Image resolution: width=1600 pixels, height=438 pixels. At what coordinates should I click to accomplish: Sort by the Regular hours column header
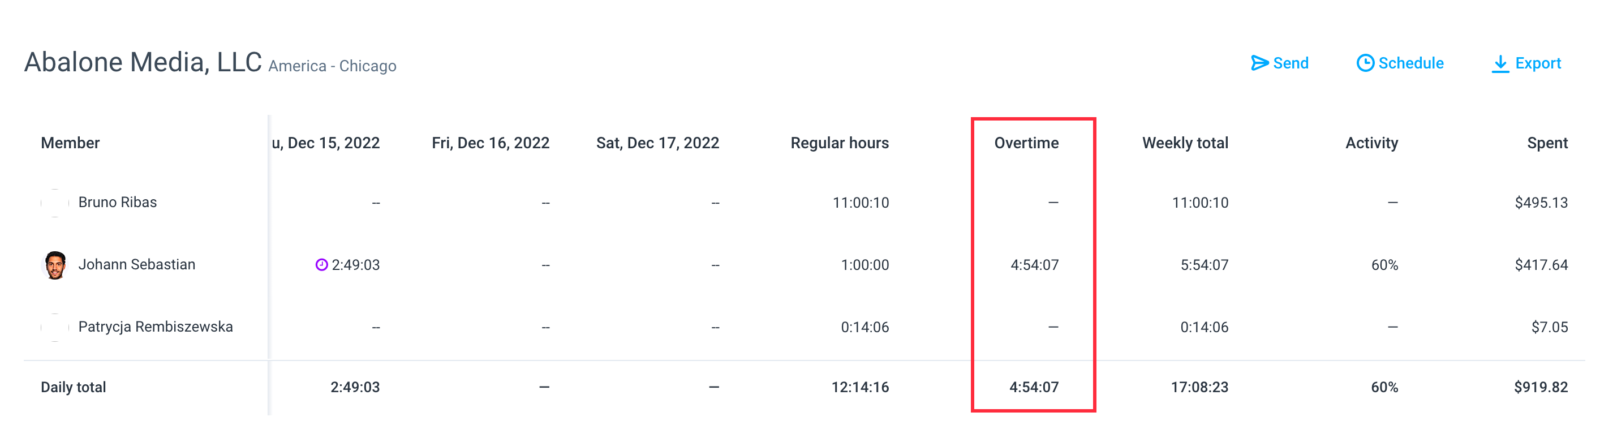coord(839,143)
